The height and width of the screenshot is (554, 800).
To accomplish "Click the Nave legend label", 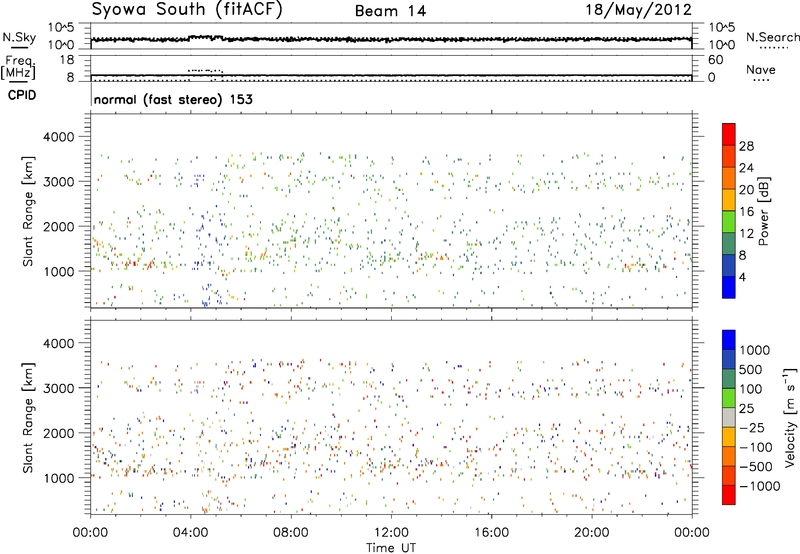I will coord(760,69).
